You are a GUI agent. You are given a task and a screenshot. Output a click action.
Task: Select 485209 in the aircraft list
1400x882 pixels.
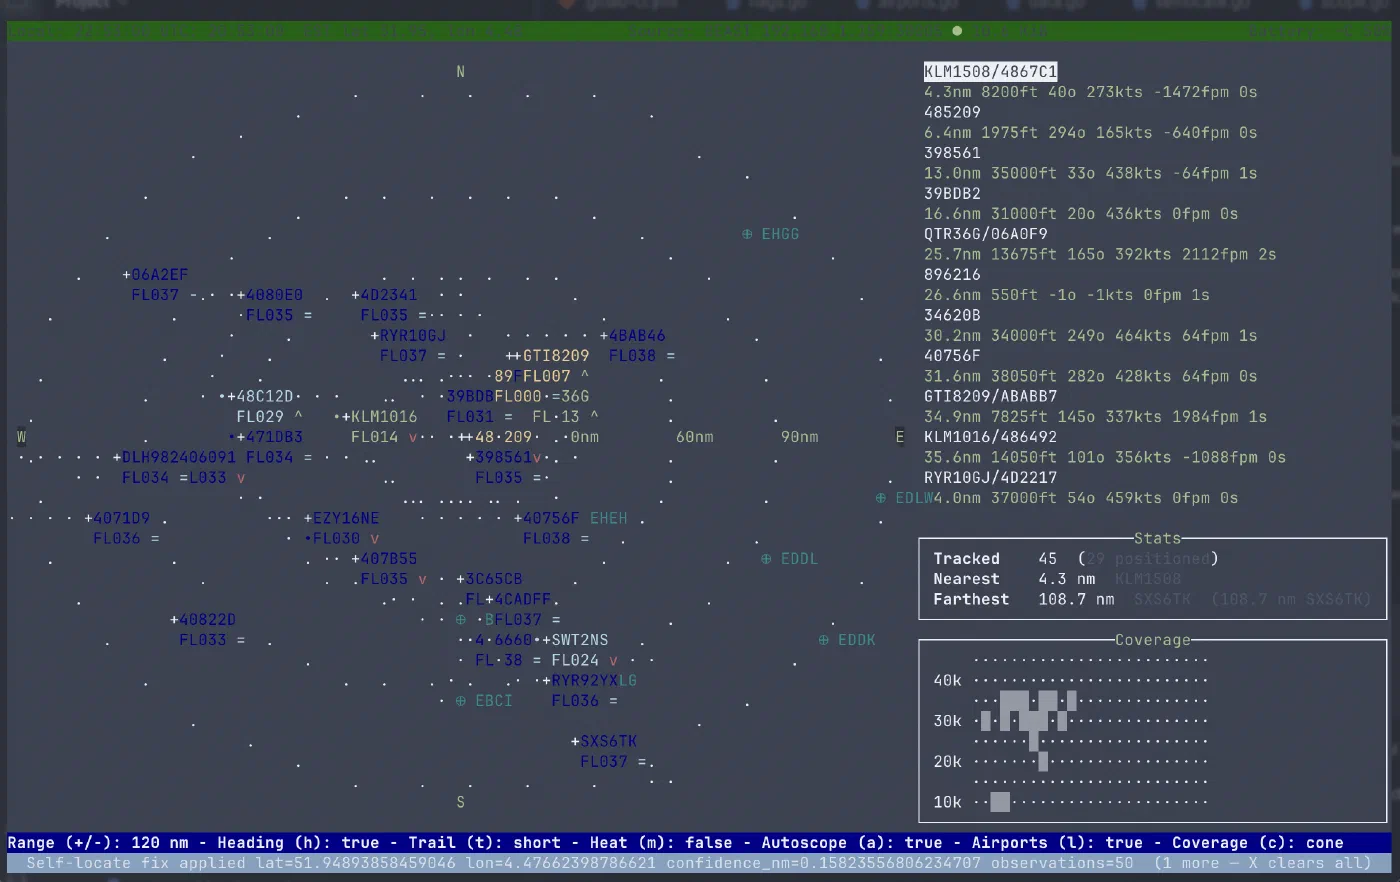[952, 112]
